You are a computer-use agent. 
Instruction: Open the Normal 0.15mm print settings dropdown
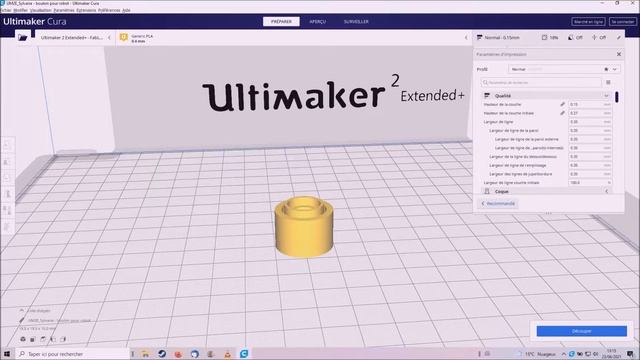pos(548,38)
